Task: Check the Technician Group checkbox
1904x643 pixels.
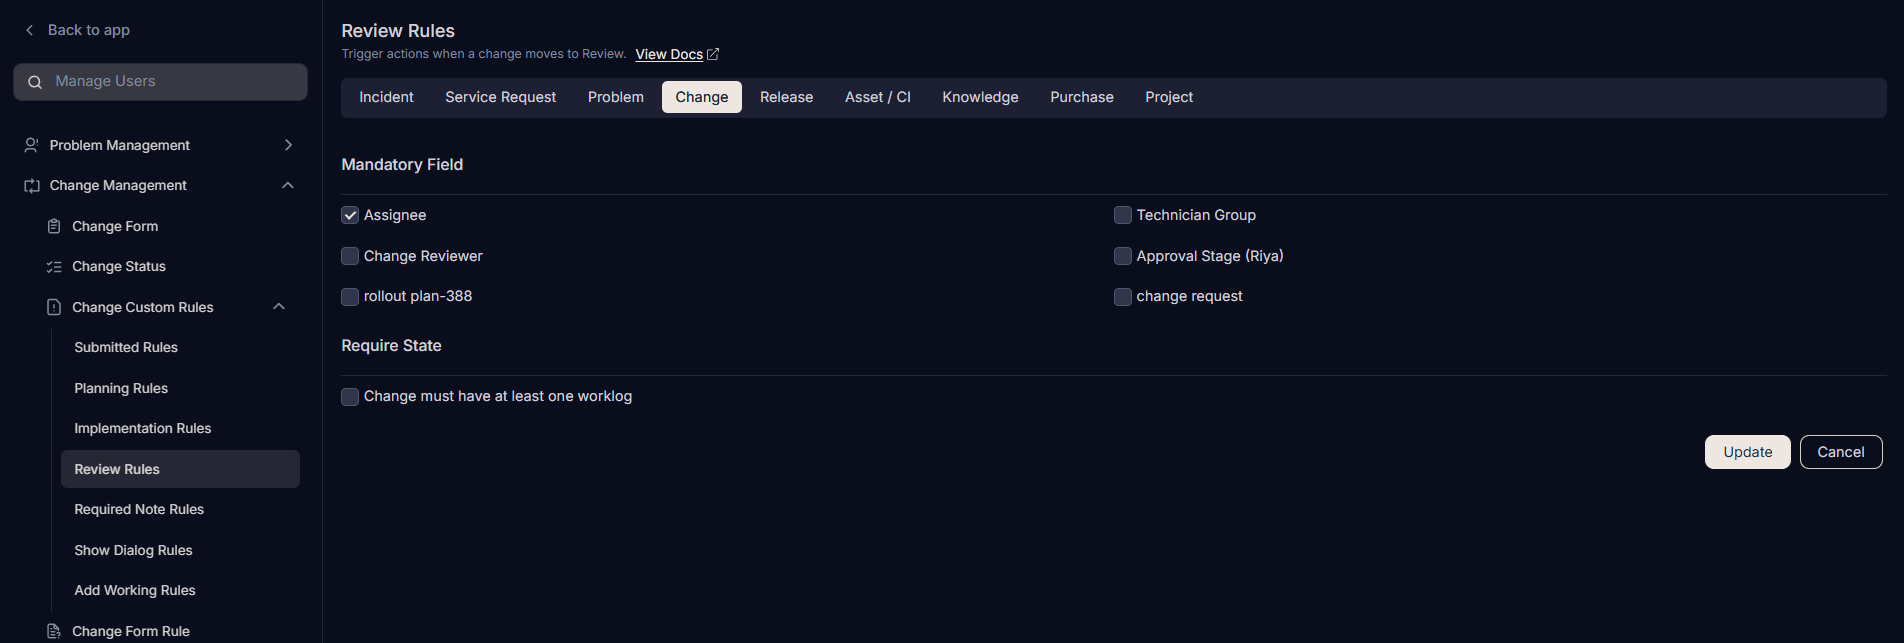Action: point(1123,215)
